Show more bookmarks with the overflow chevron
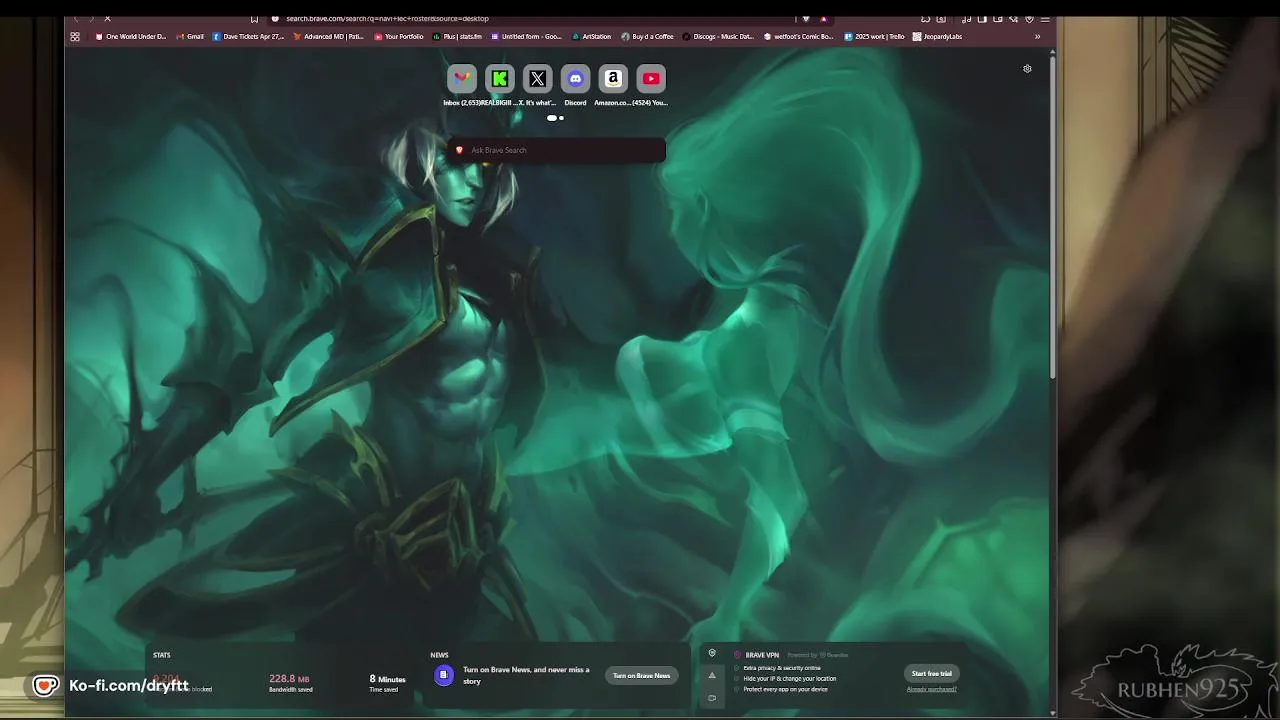Screen dimensions: 1280x720 tap(1037, 37)
